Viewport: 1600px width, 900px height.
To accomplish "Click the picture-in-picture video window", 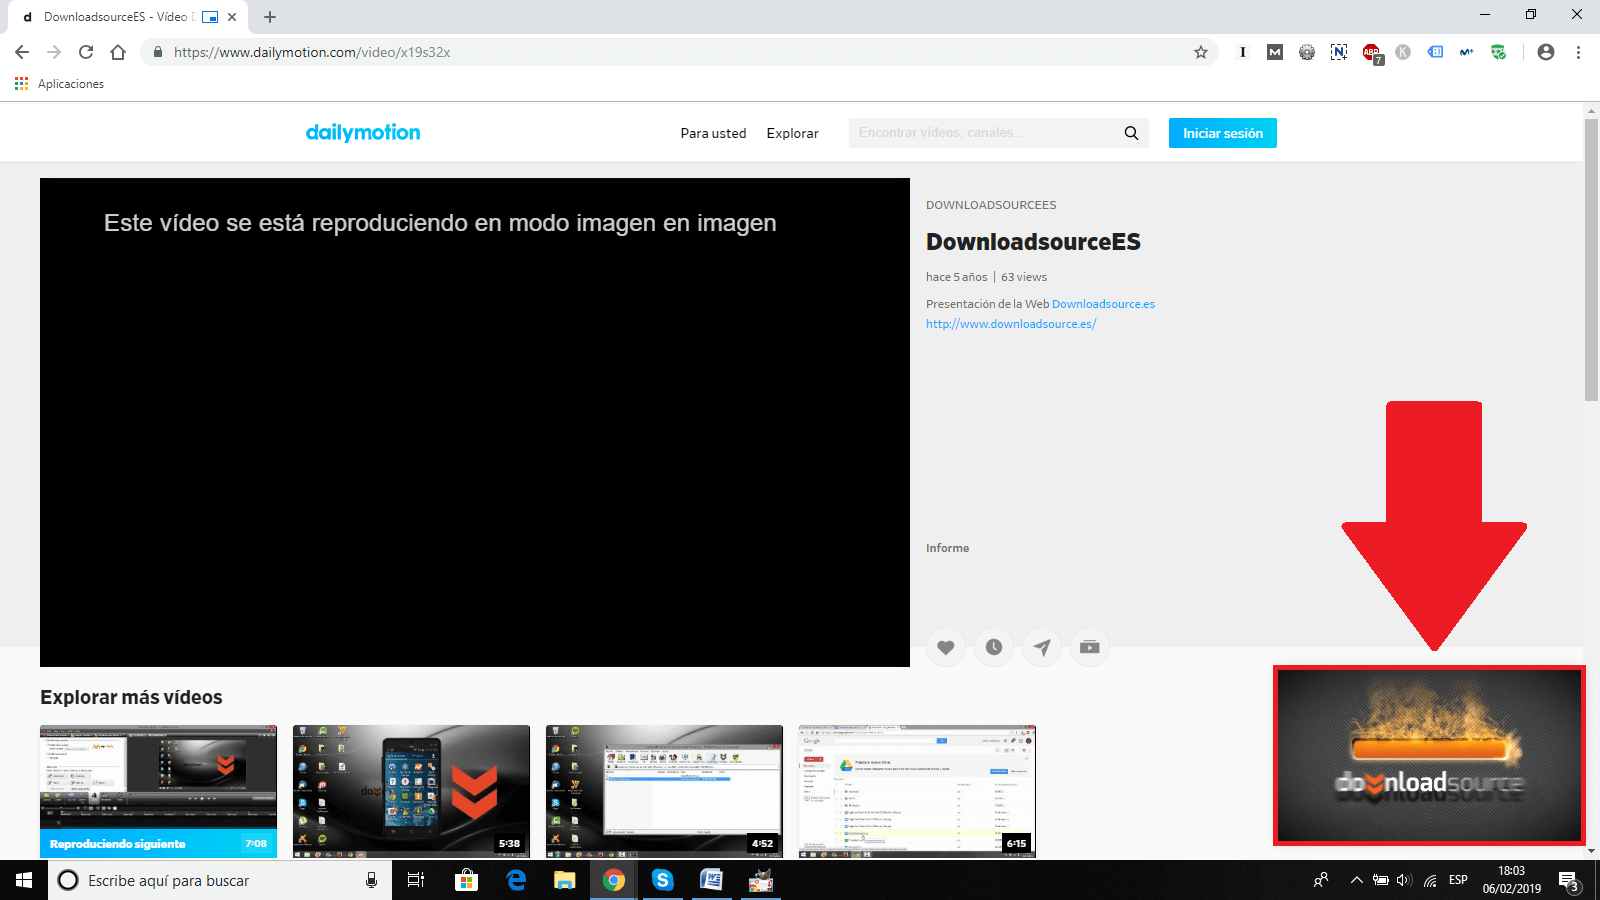I will (x=1429, y=755).
